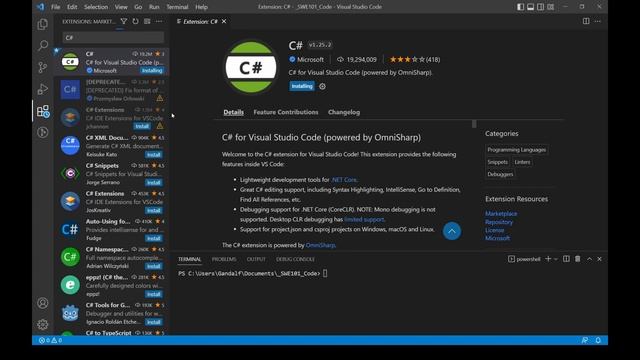Kill the terminal with trash icon
Viewport: 640px width, 360px height.
(578, 259)
